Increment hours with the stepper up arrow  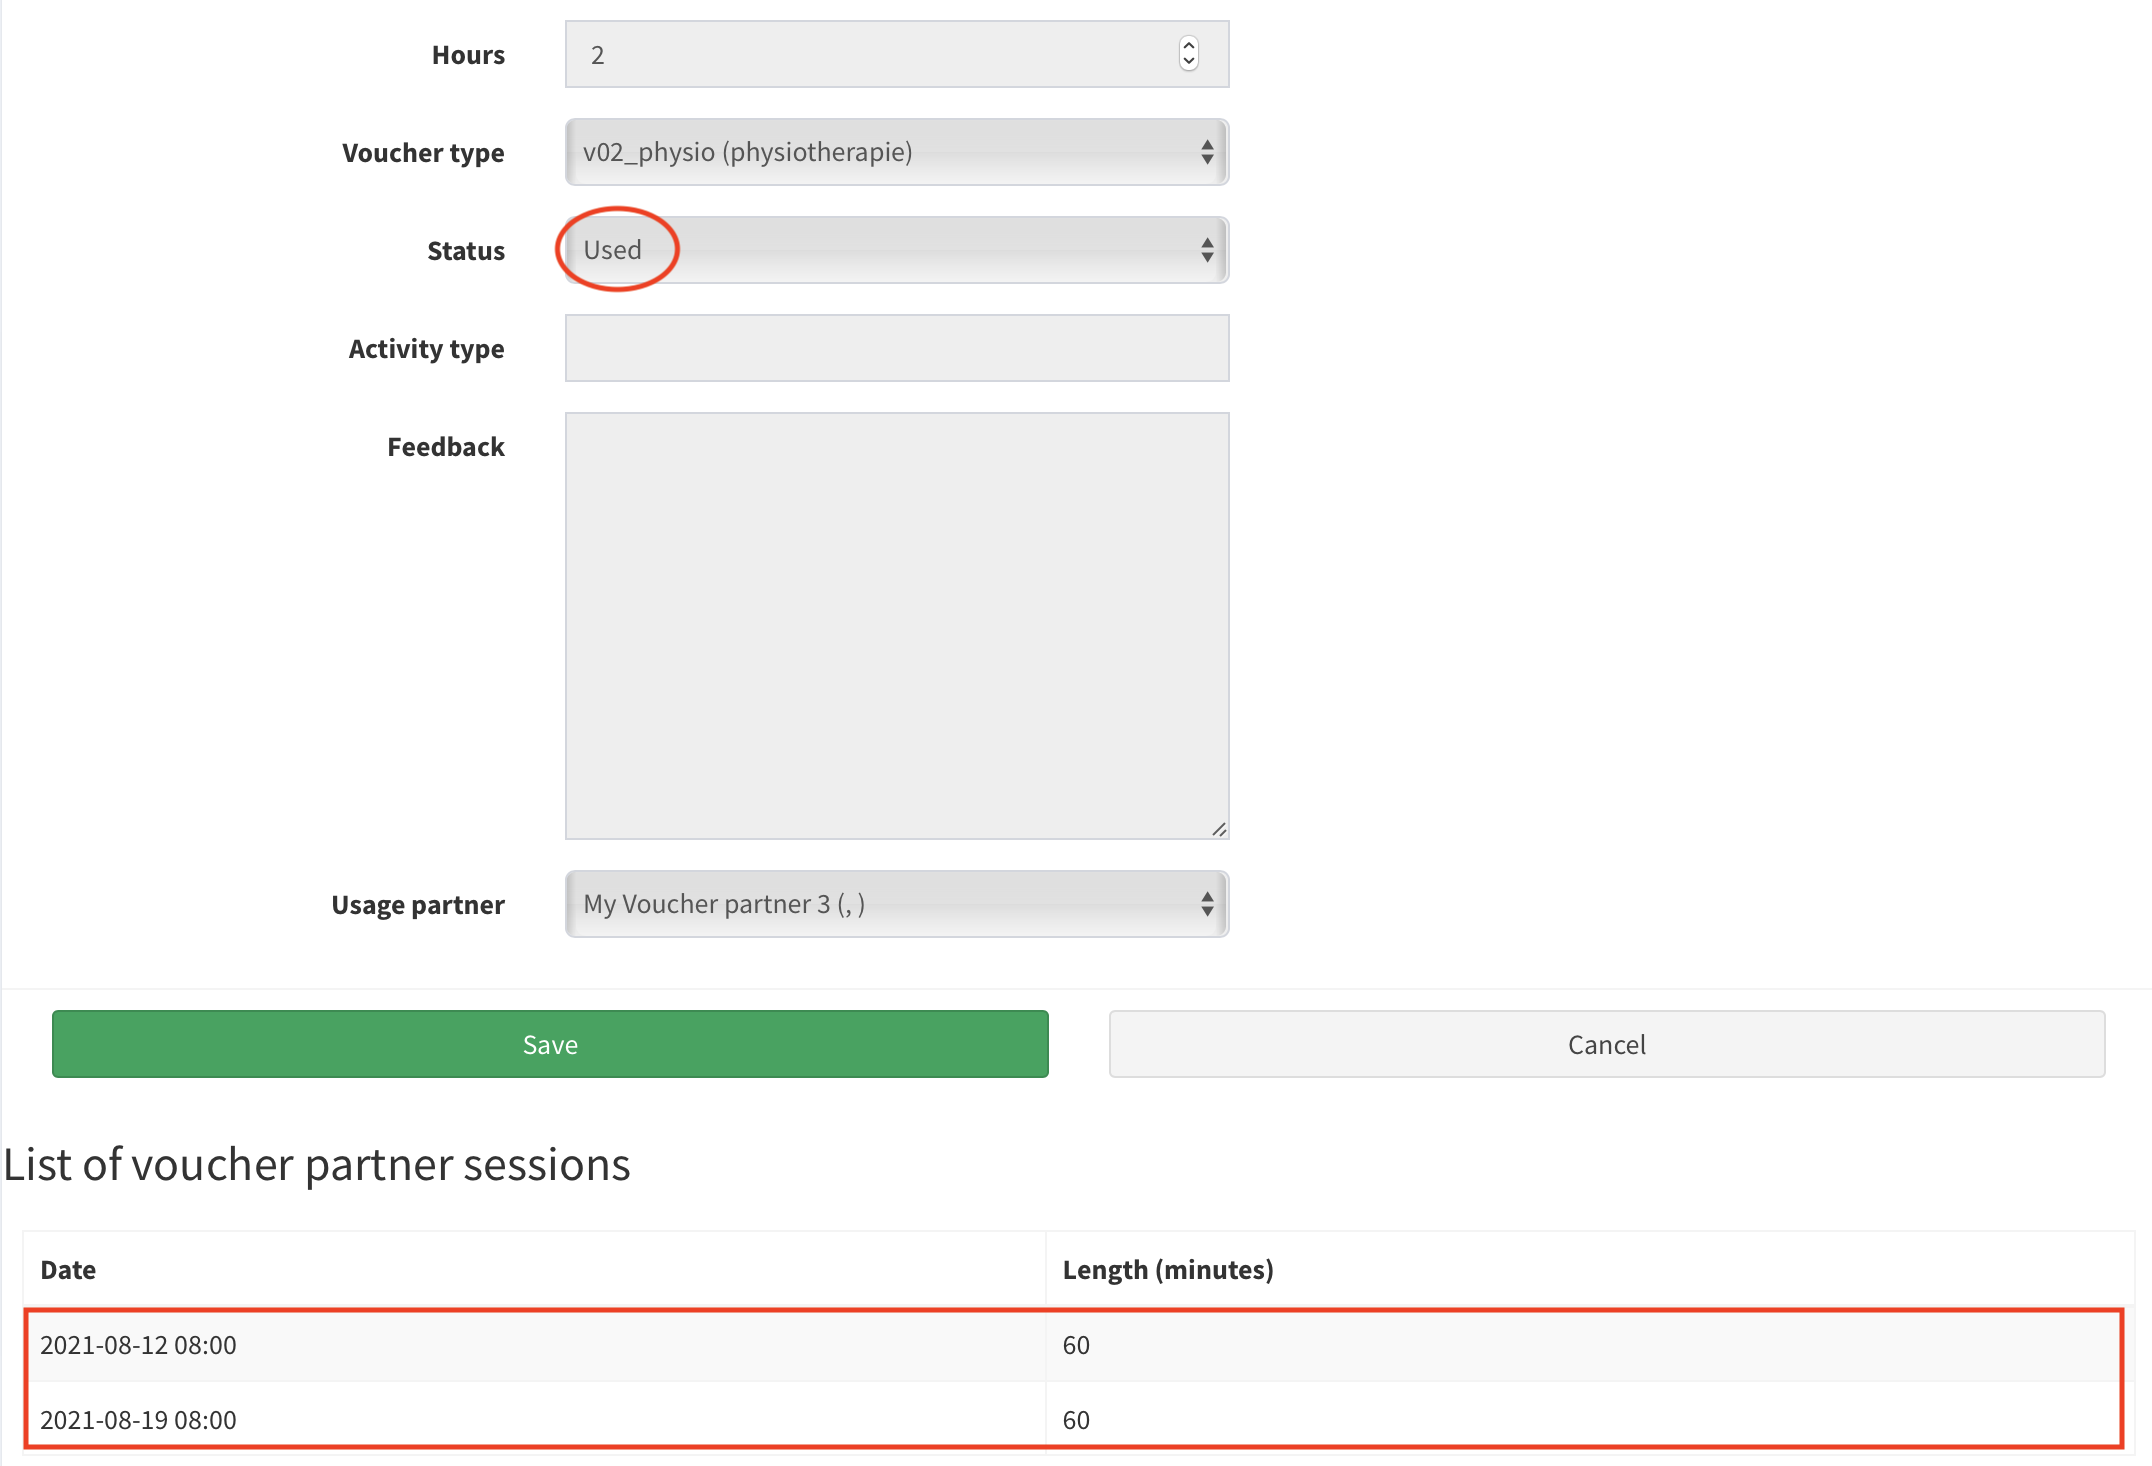1188,46
